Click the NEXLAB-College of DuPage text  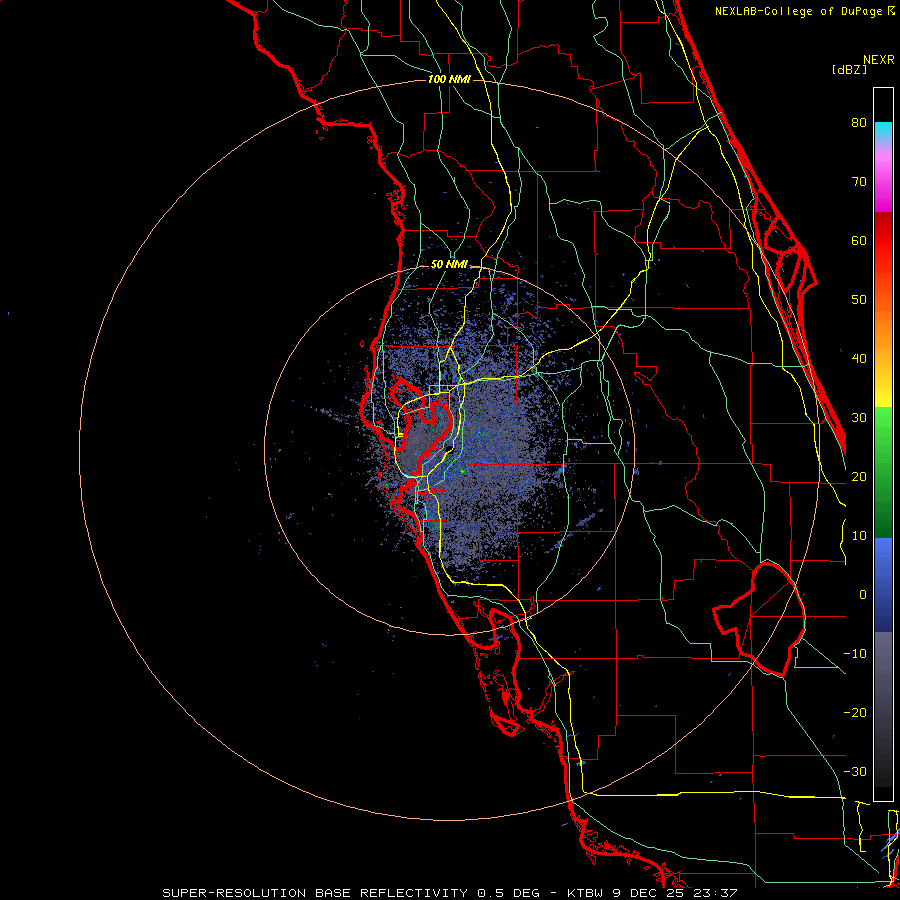(x=799, y=11)
